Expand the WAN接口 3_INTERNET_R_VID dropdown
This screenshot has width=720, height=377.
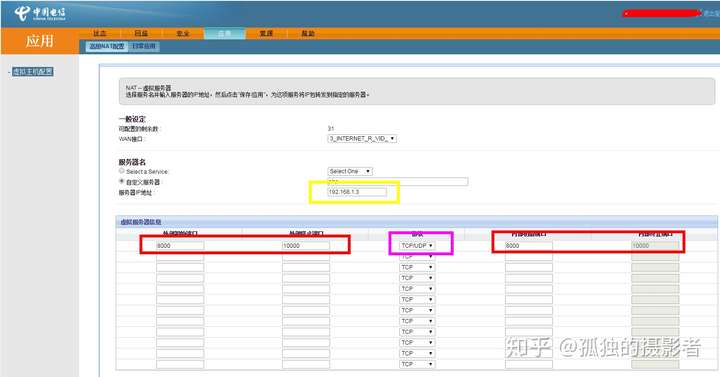pos(362,138)
